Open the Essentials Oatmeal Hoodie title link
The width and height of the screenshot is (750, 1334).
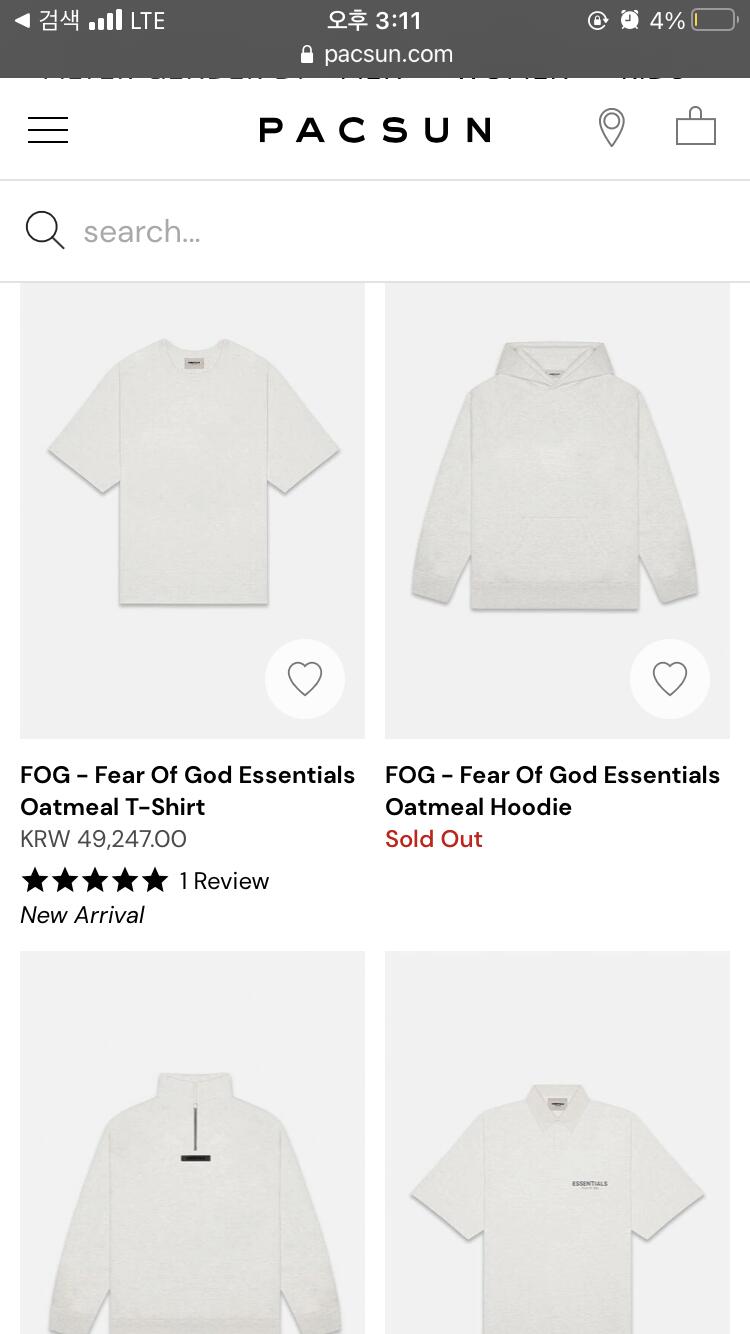coord(552,790)
